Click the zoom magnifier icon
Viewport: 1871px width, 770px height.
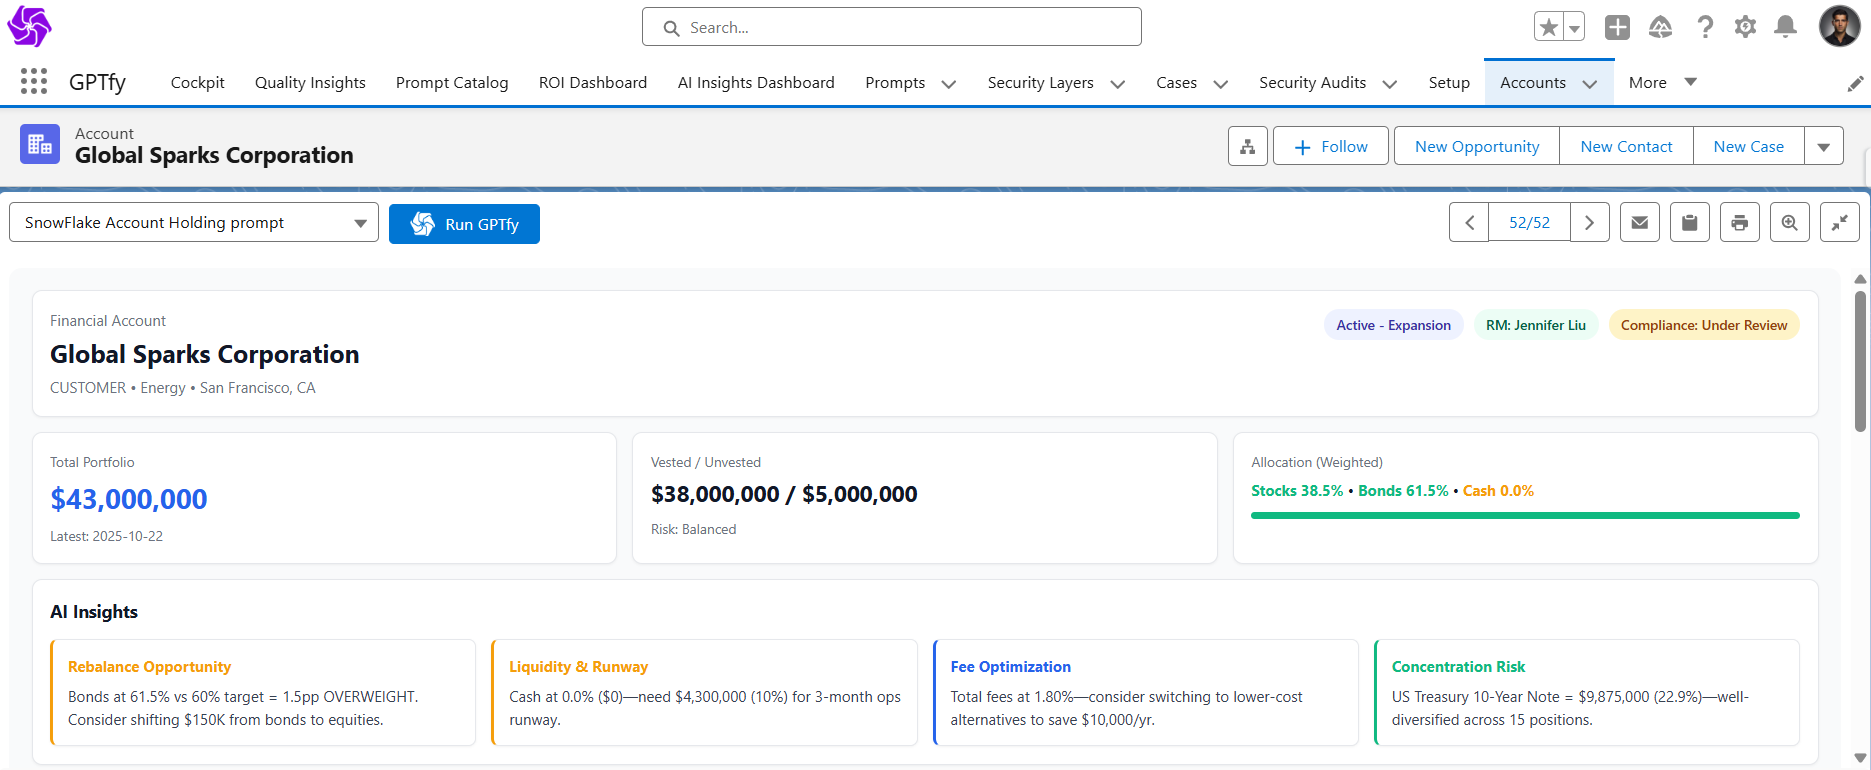point(1789,223)
